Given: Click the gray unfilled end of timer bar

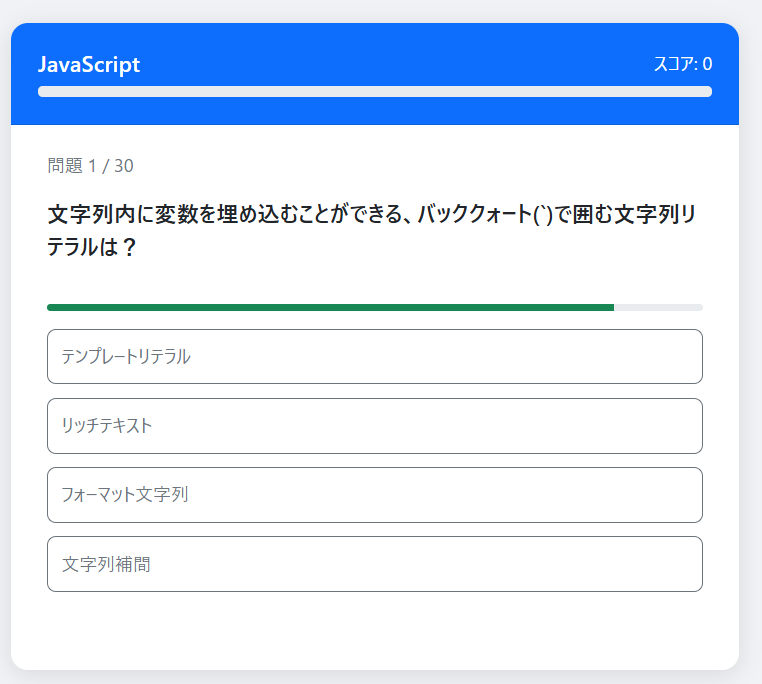Looking at the screenshot, I should (x=658, y=307).
